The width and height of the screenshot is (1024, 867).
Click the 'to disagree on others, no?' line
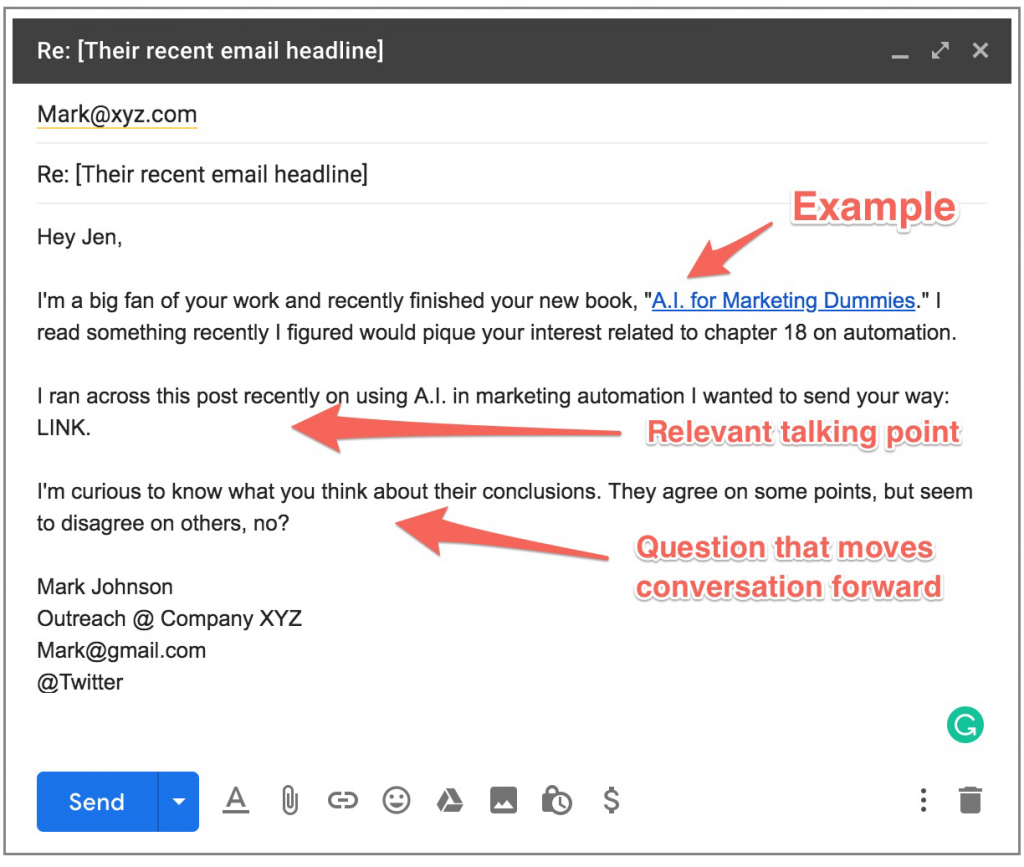tap(163, 524)
